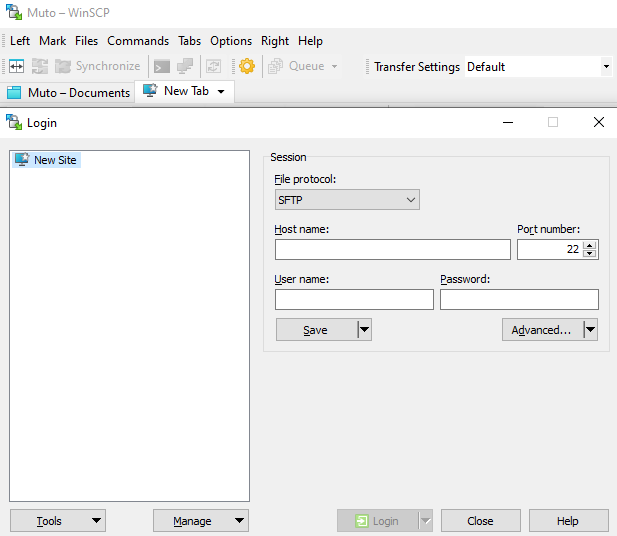Expand the Queue dropdown arrow
This screenshot has height=536, width=617.
click(x=334, y=66)
